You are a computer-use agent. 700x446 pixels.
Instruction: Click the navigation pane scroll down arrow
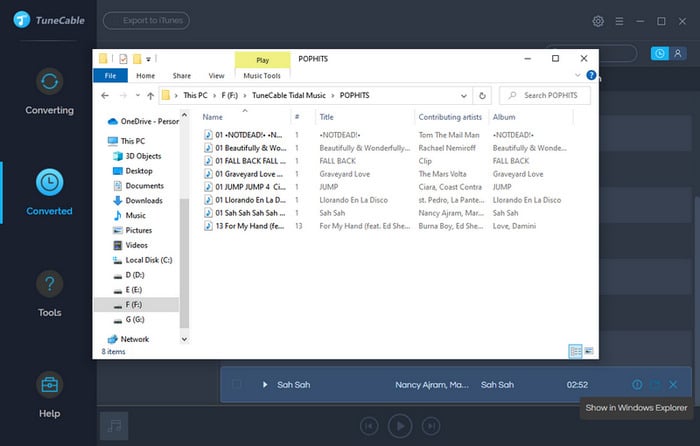(x=184, y=339)
